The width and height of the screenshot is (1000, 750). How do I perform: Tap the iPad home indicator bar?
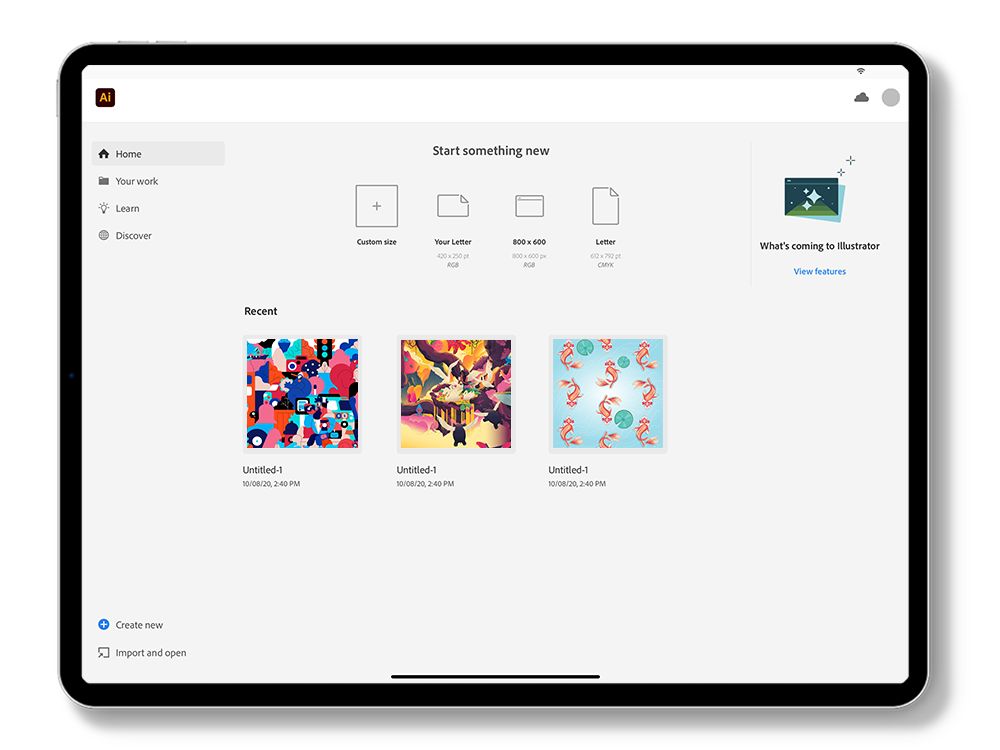coord(496,677)
